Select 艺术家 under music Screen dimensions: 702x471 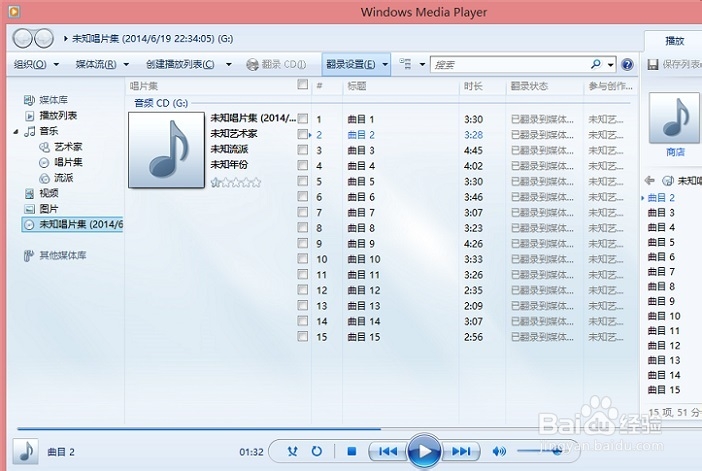point(68,147)
